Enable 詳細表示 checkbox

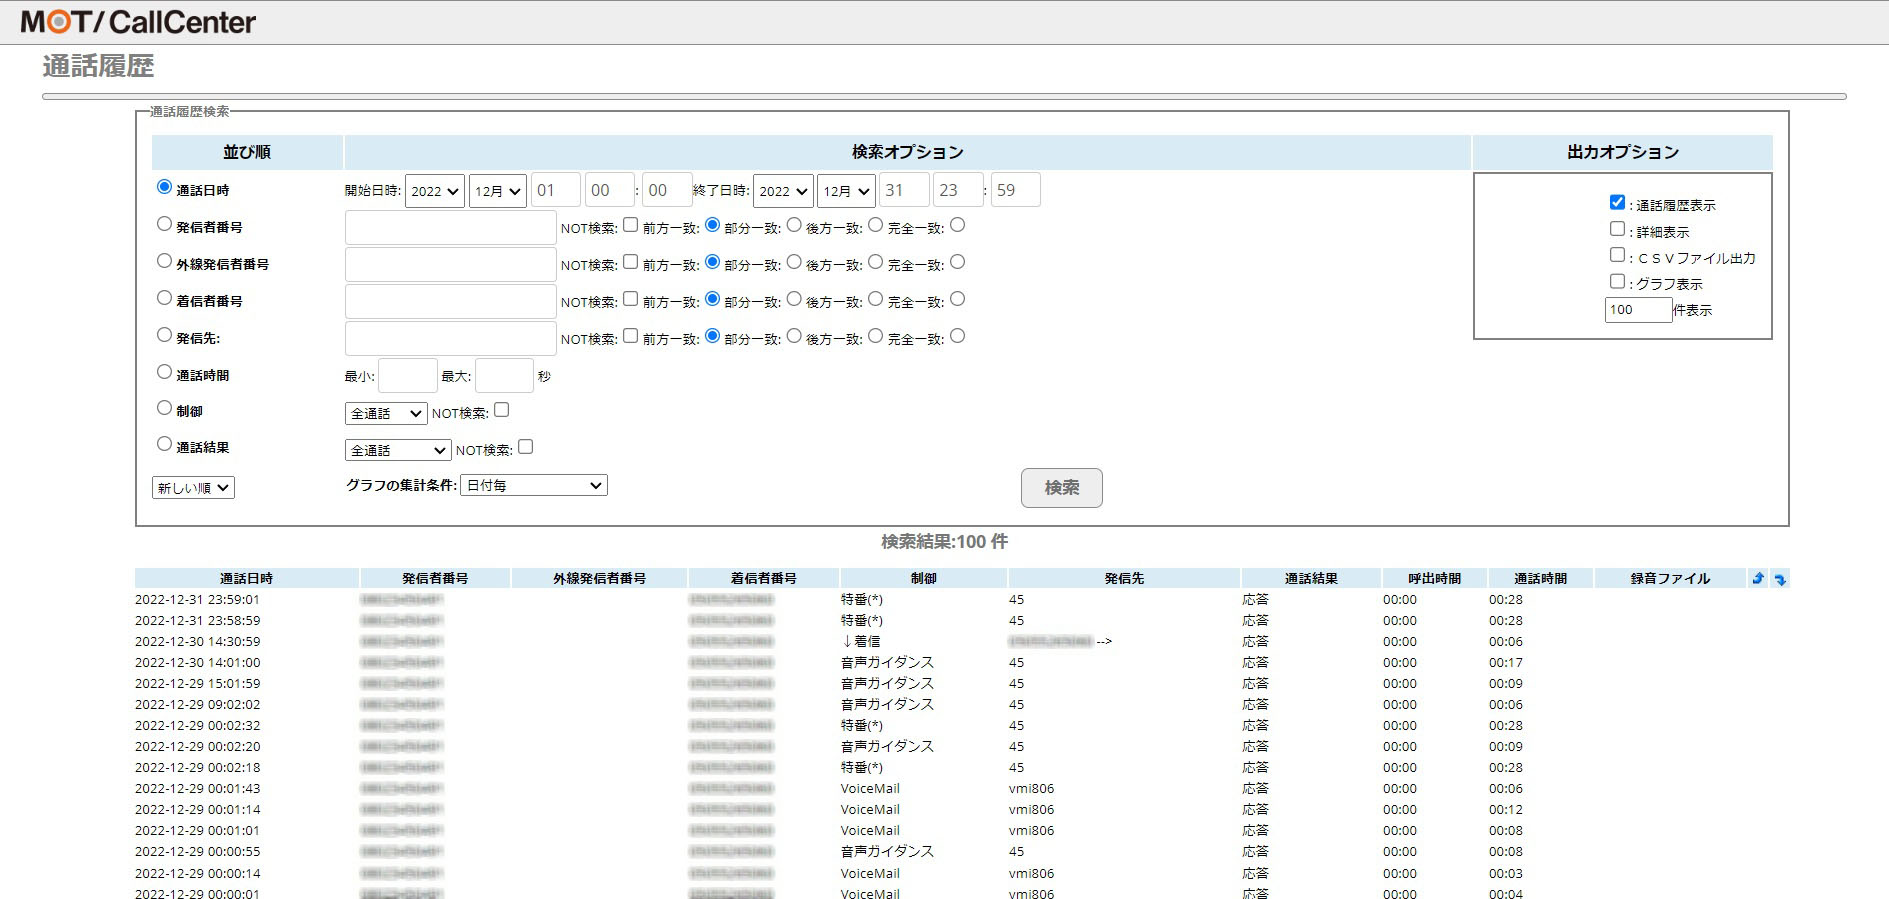(x=1617, y=229)
